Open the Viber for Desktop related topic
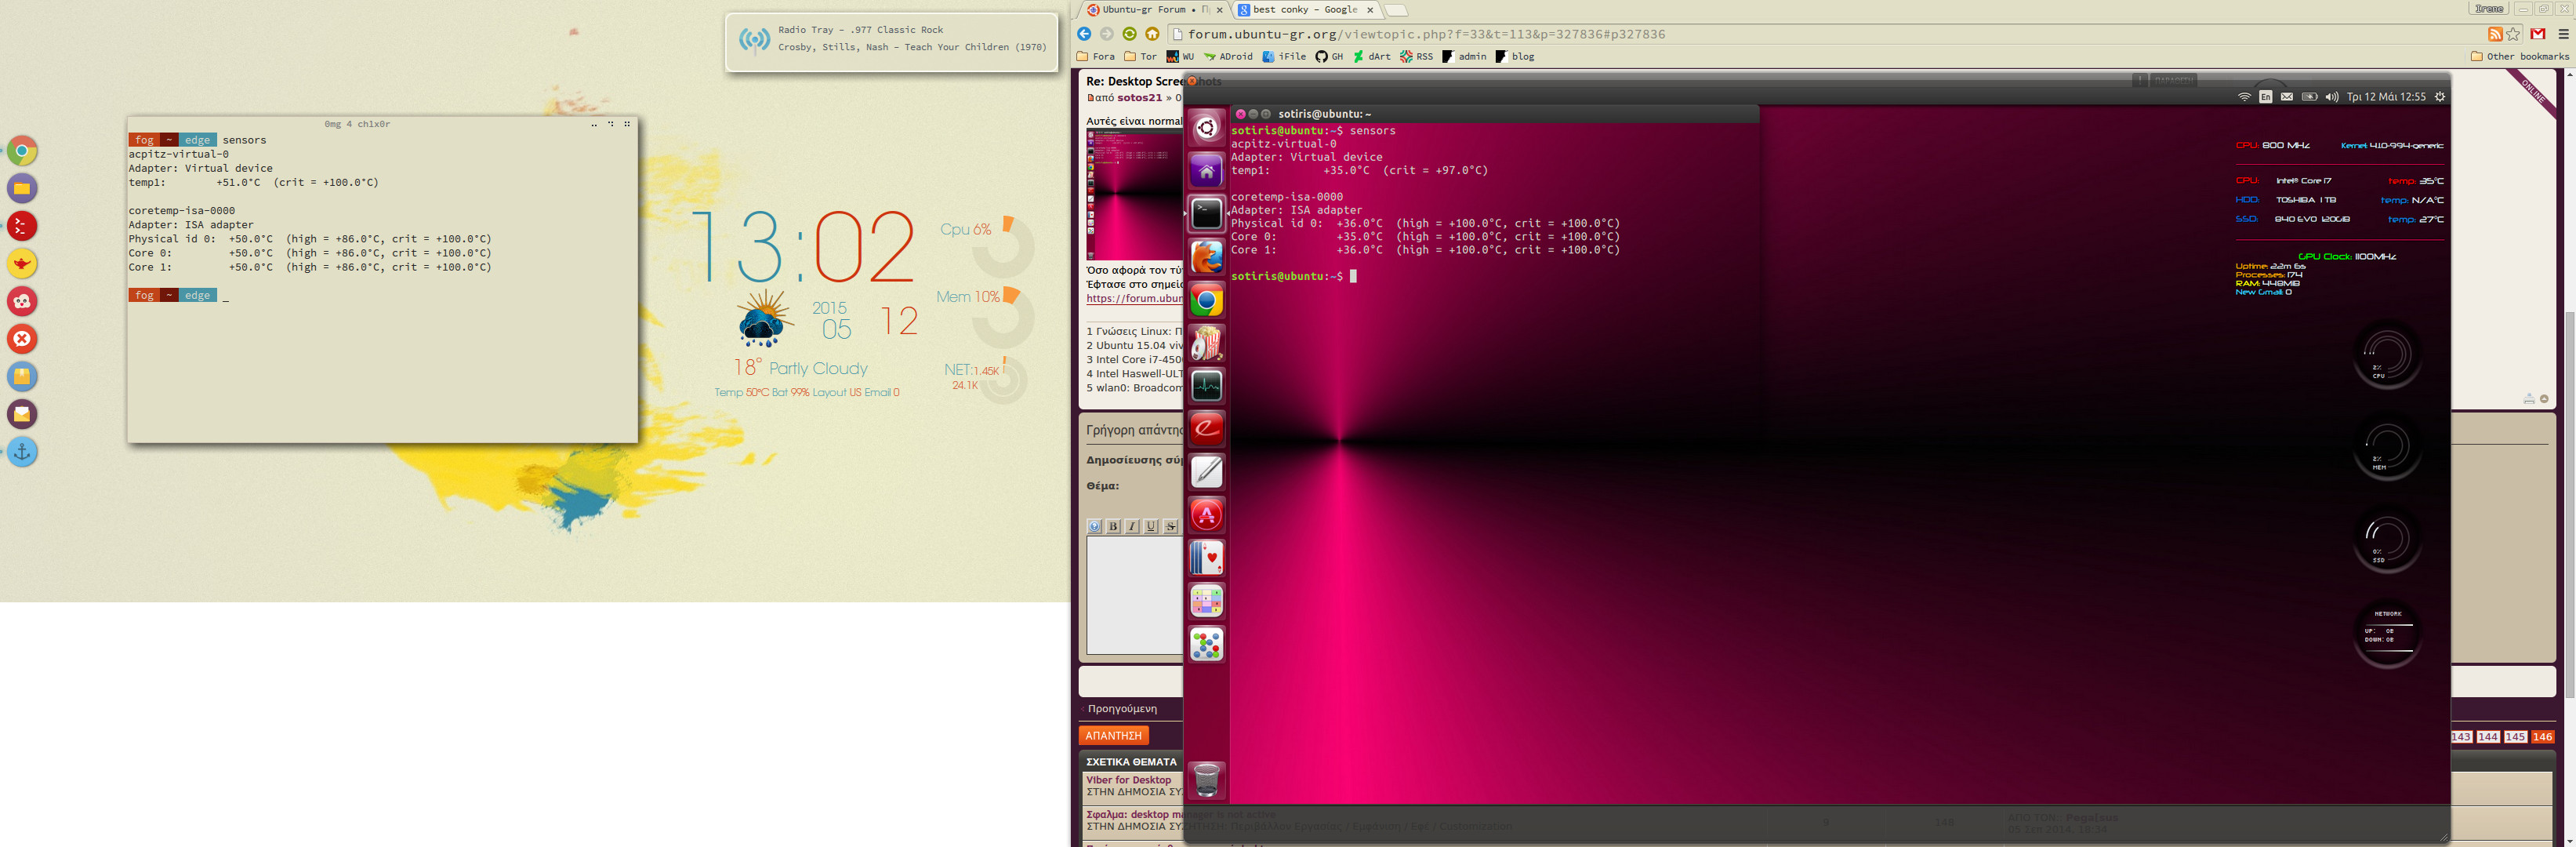This screenshot has width=2576, height=847. (1128, 780)
